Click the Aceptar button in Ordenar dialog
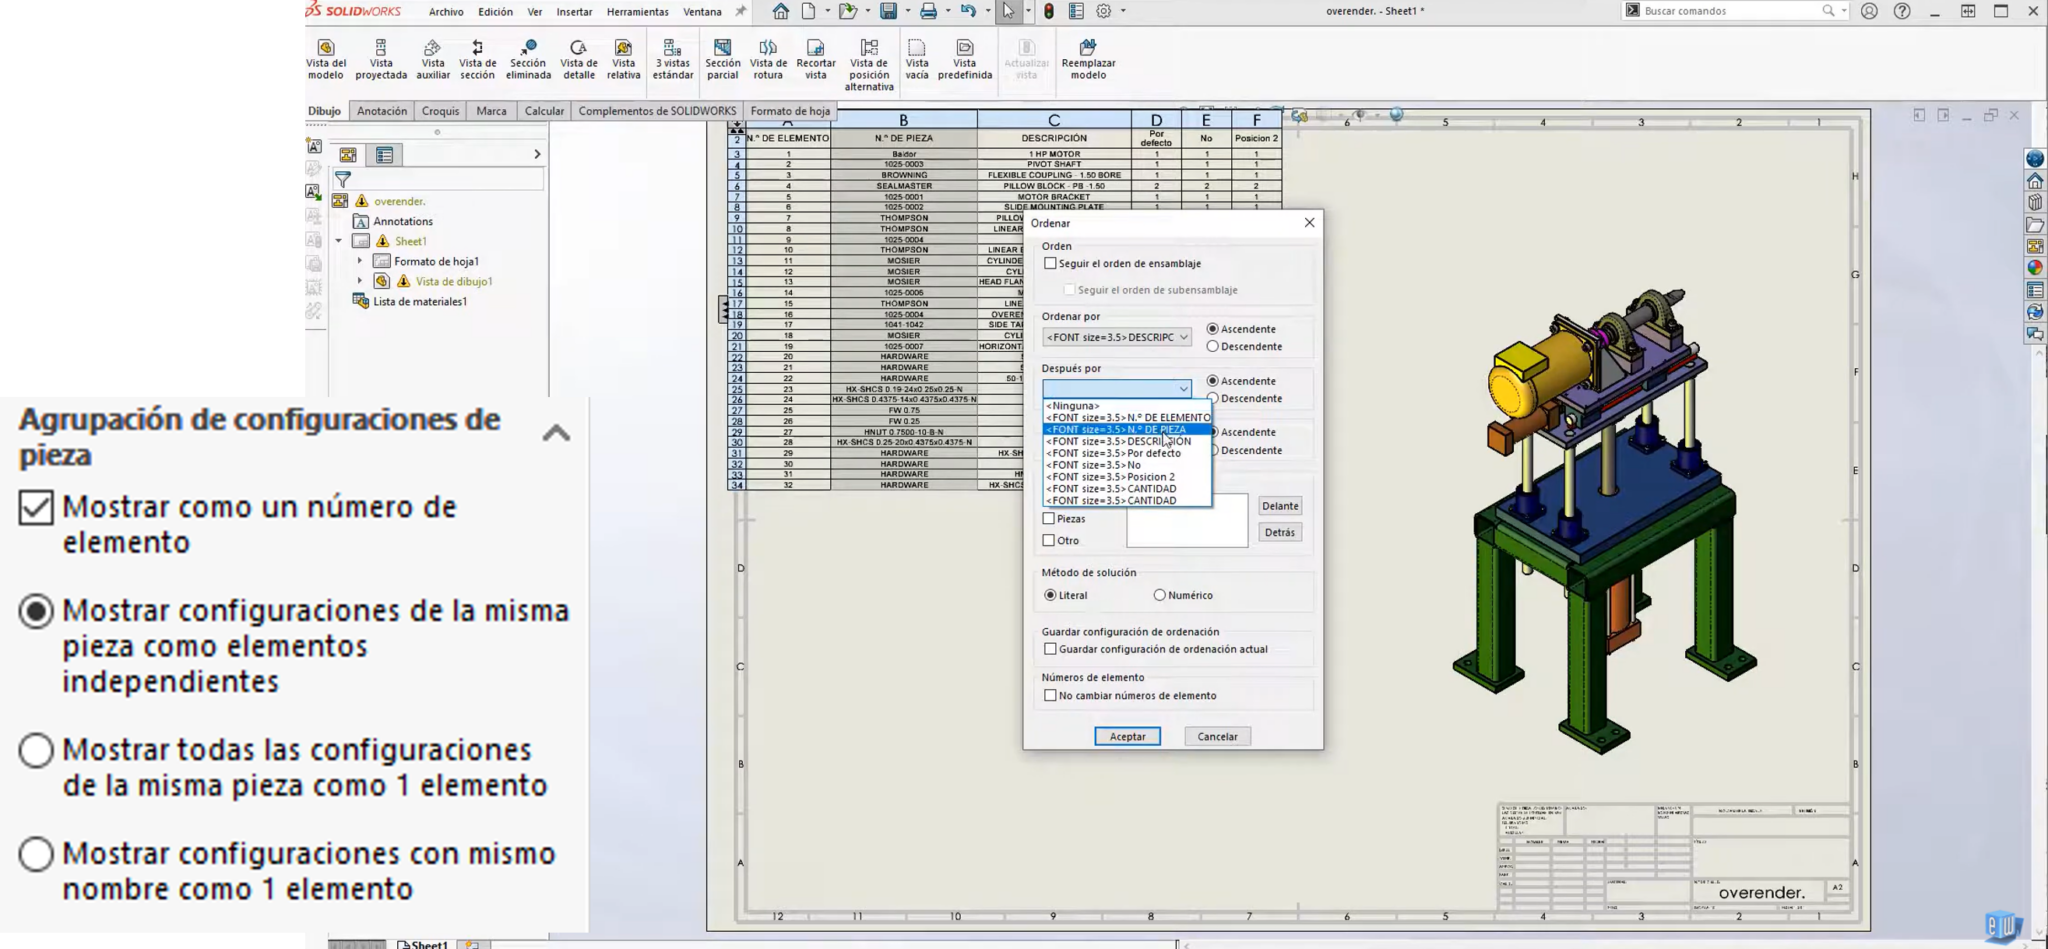Image resolution: width=2048 pixels, height=949 pixels. click(x=1128, y=736)
